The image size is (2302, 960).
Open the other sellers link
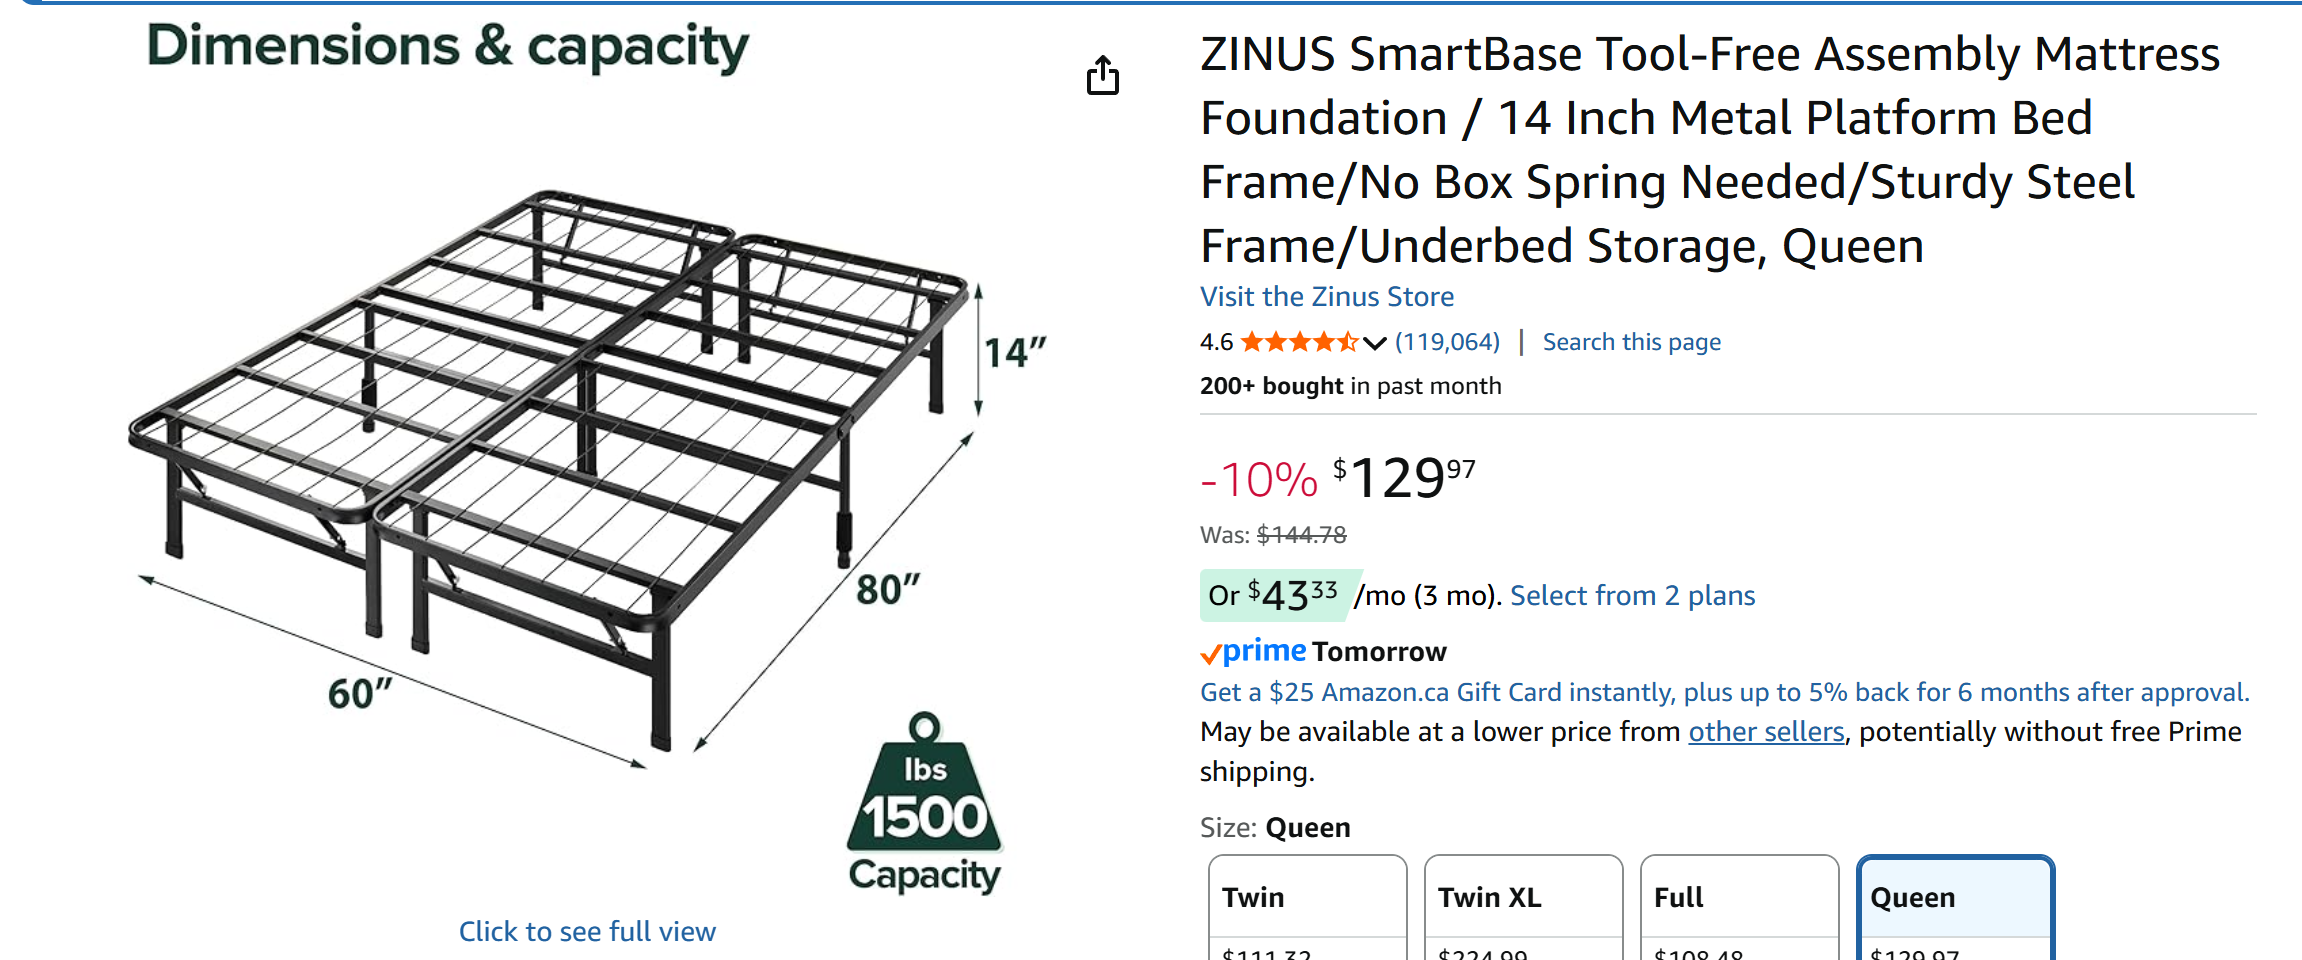click(1766, 732)
